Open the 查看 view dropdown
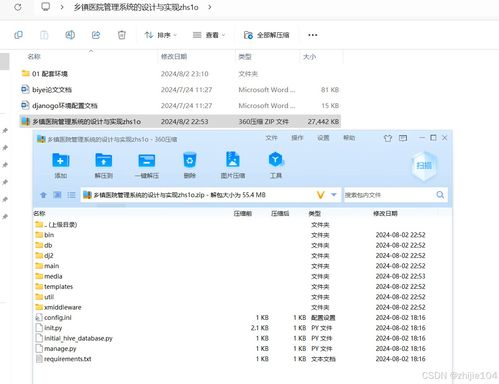499x384 pixels. tap(209, 35)
